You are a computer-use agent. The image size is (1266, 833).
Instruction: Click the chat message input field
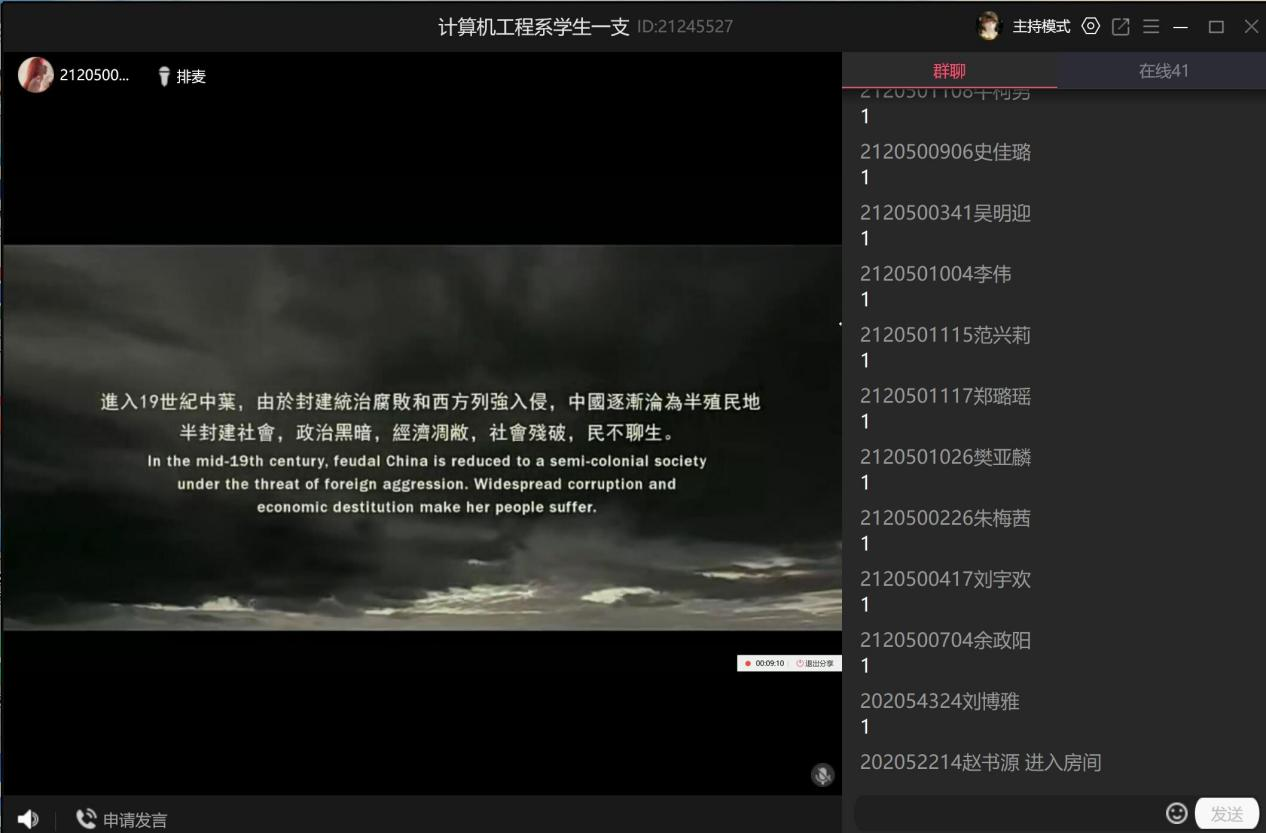(1008, 814)
